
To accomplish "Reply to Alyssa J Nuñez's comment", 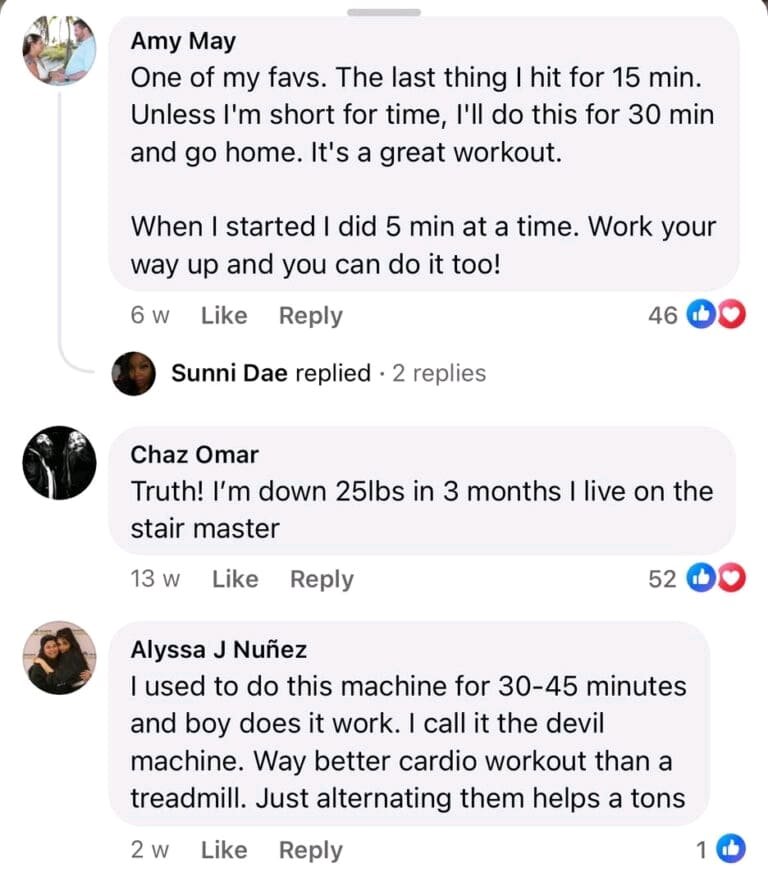I will [x=310, y=850].
